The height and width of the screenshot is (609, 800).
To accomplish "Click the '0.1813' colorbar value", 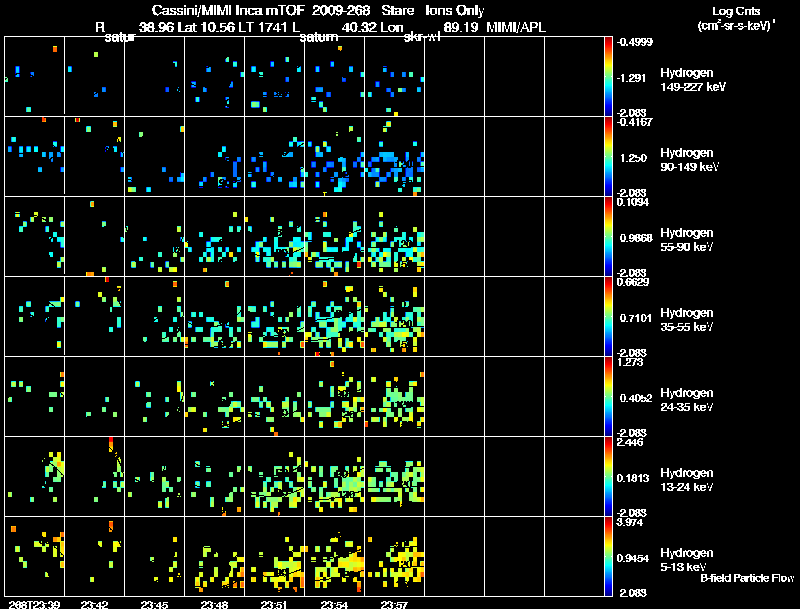I will (x=633, y=478).
